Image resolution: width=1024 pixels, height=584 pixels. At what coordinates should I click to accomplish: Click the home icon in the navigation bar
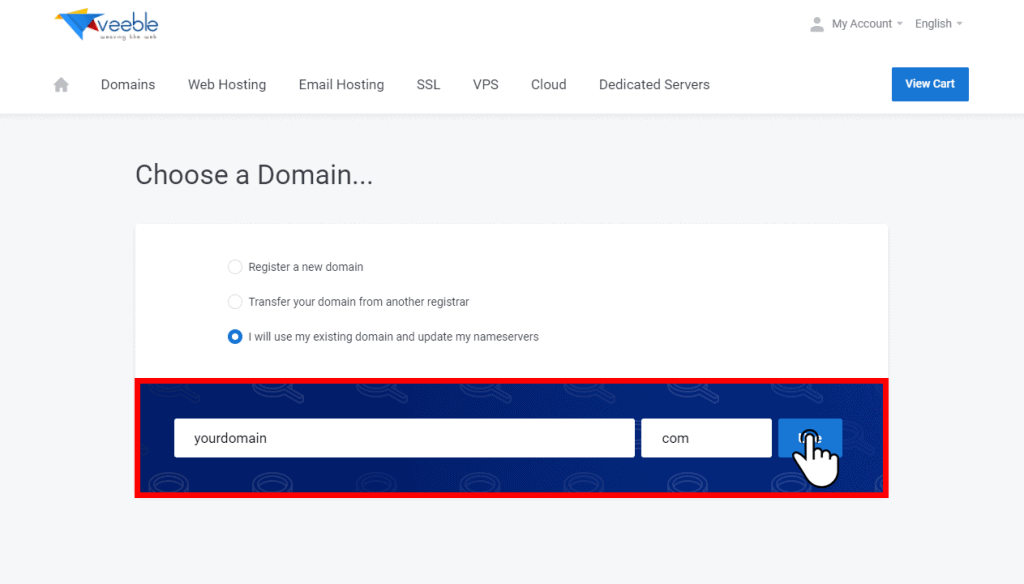point(60,84)
